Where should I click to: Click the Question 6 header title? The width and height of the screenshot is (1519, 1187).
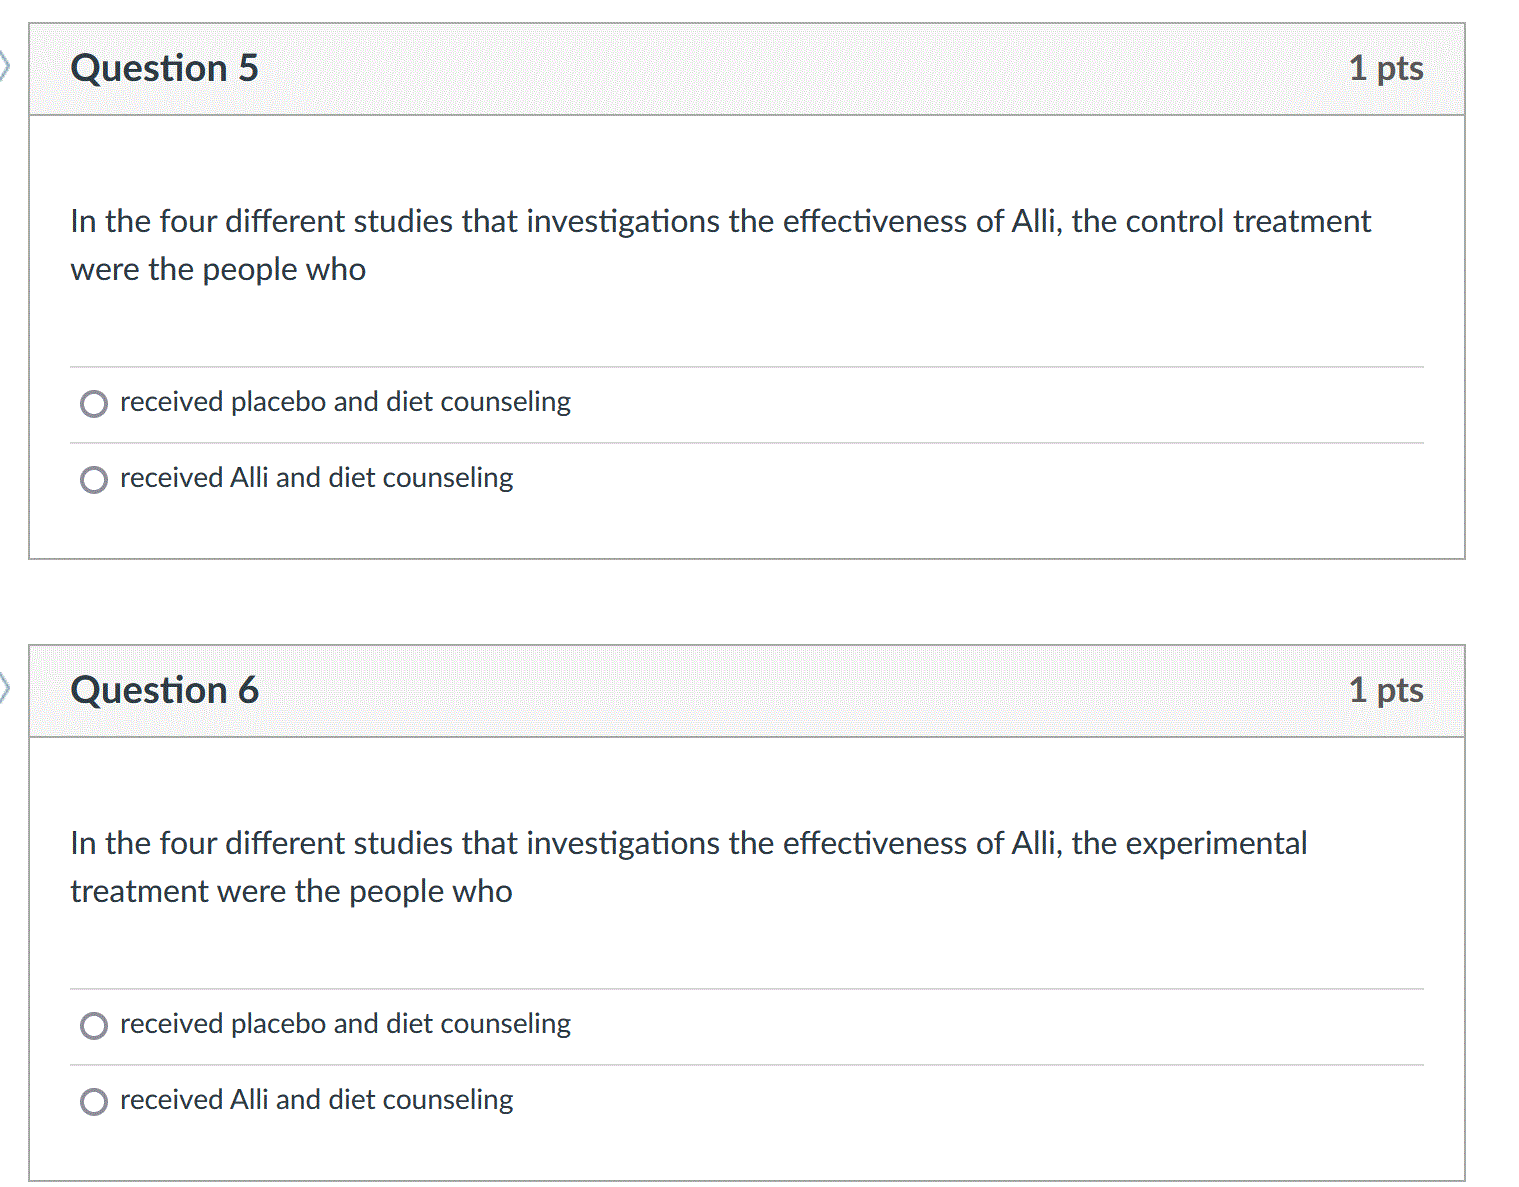[165, 690]
